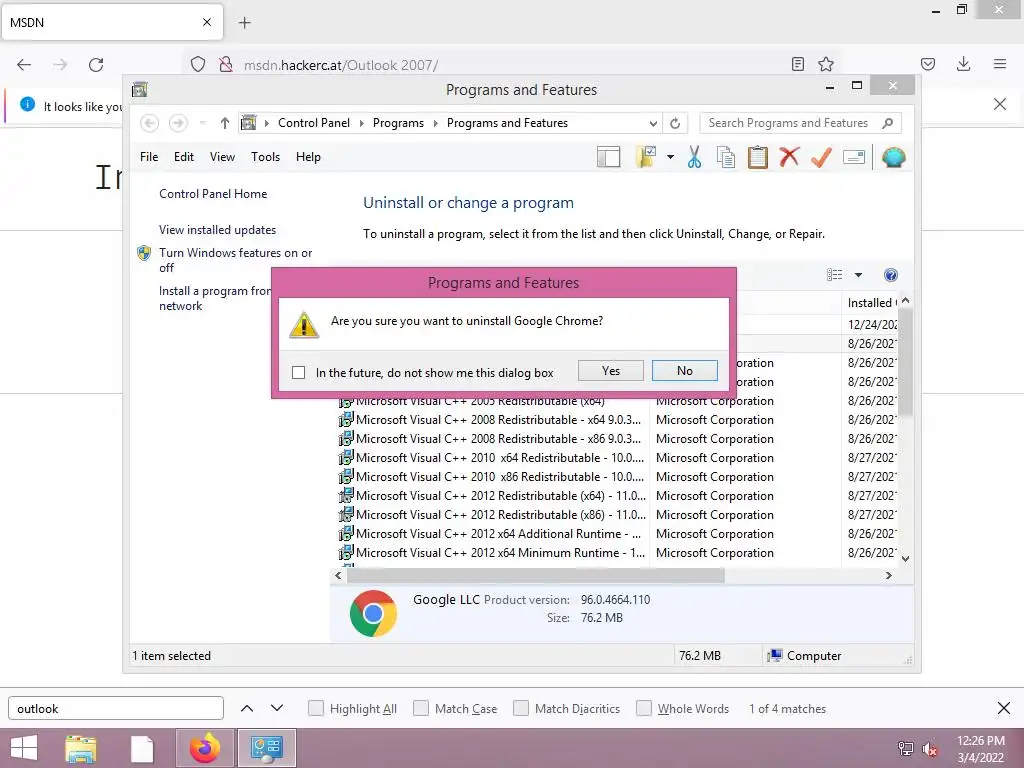Open the view options dropdown arrow
Screen dimensions: 1024x768
click(858, 275)
